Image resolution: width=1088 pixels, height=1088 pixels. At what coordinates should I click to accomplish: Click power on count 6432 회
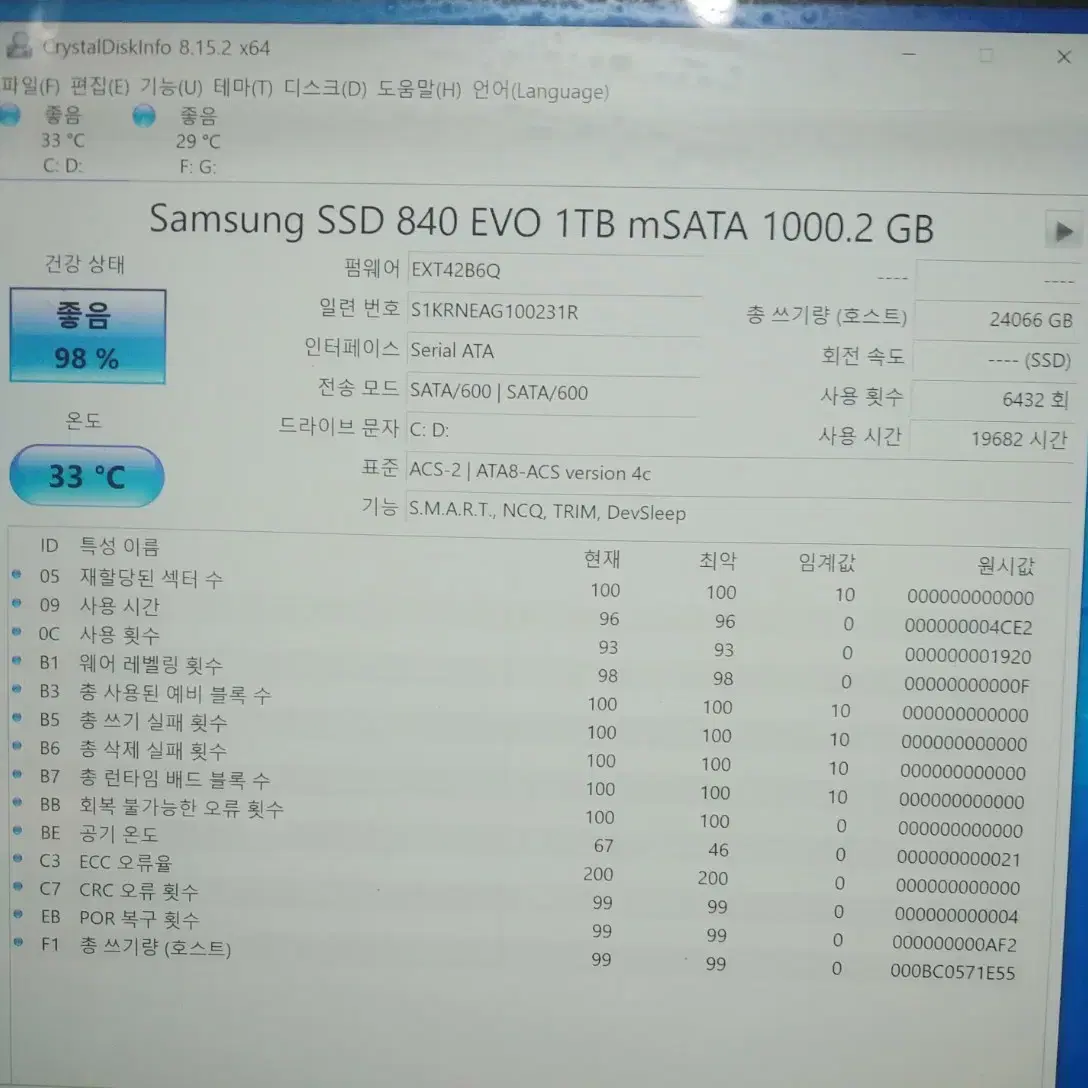click(x=992, y=400)
